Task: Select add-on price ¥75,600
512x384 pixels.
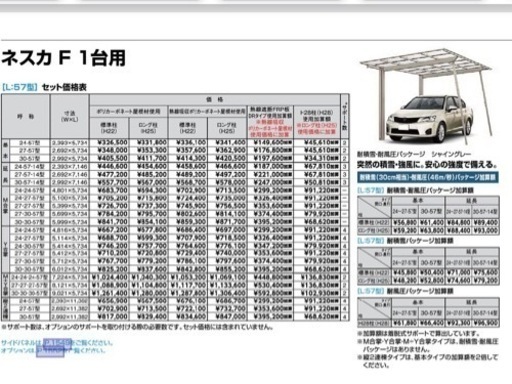Action: point(486,273)
